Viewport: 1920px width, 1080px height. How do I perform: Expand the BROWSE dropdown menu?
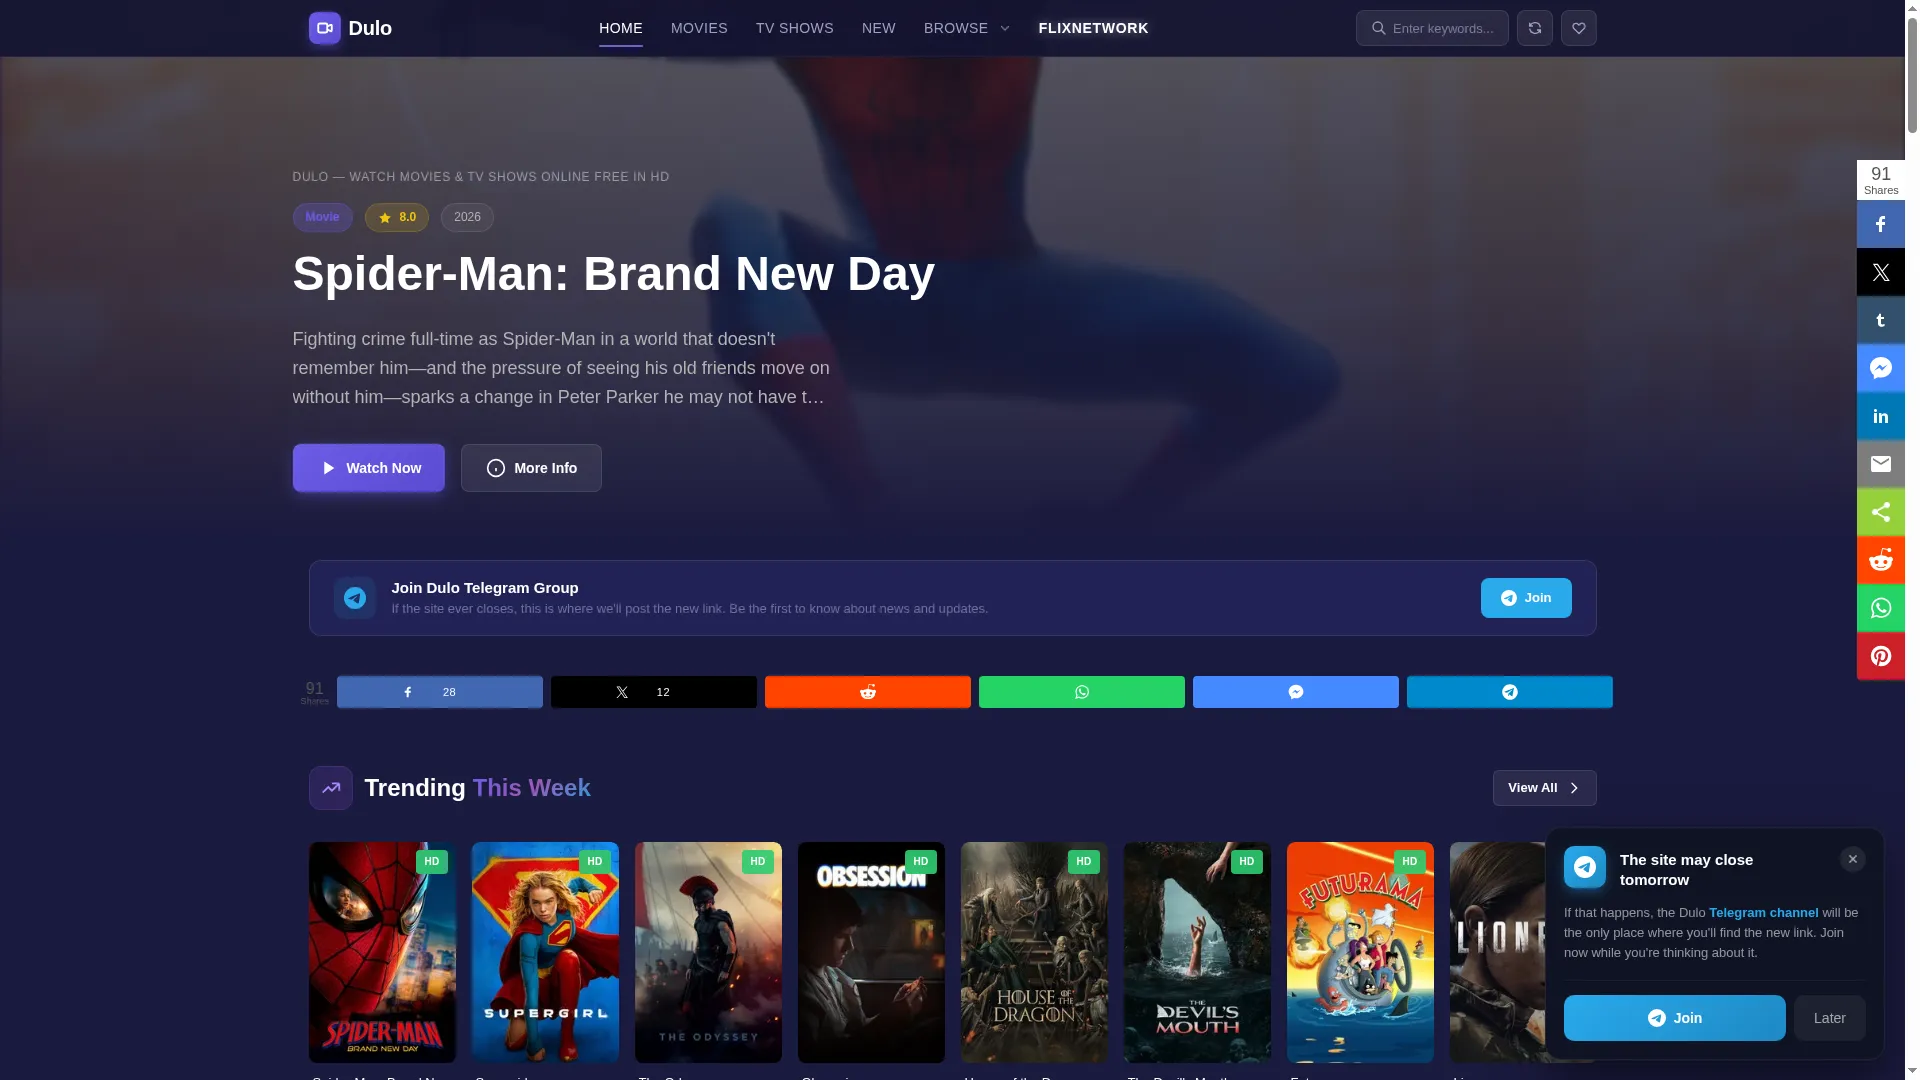pos(967,28)
